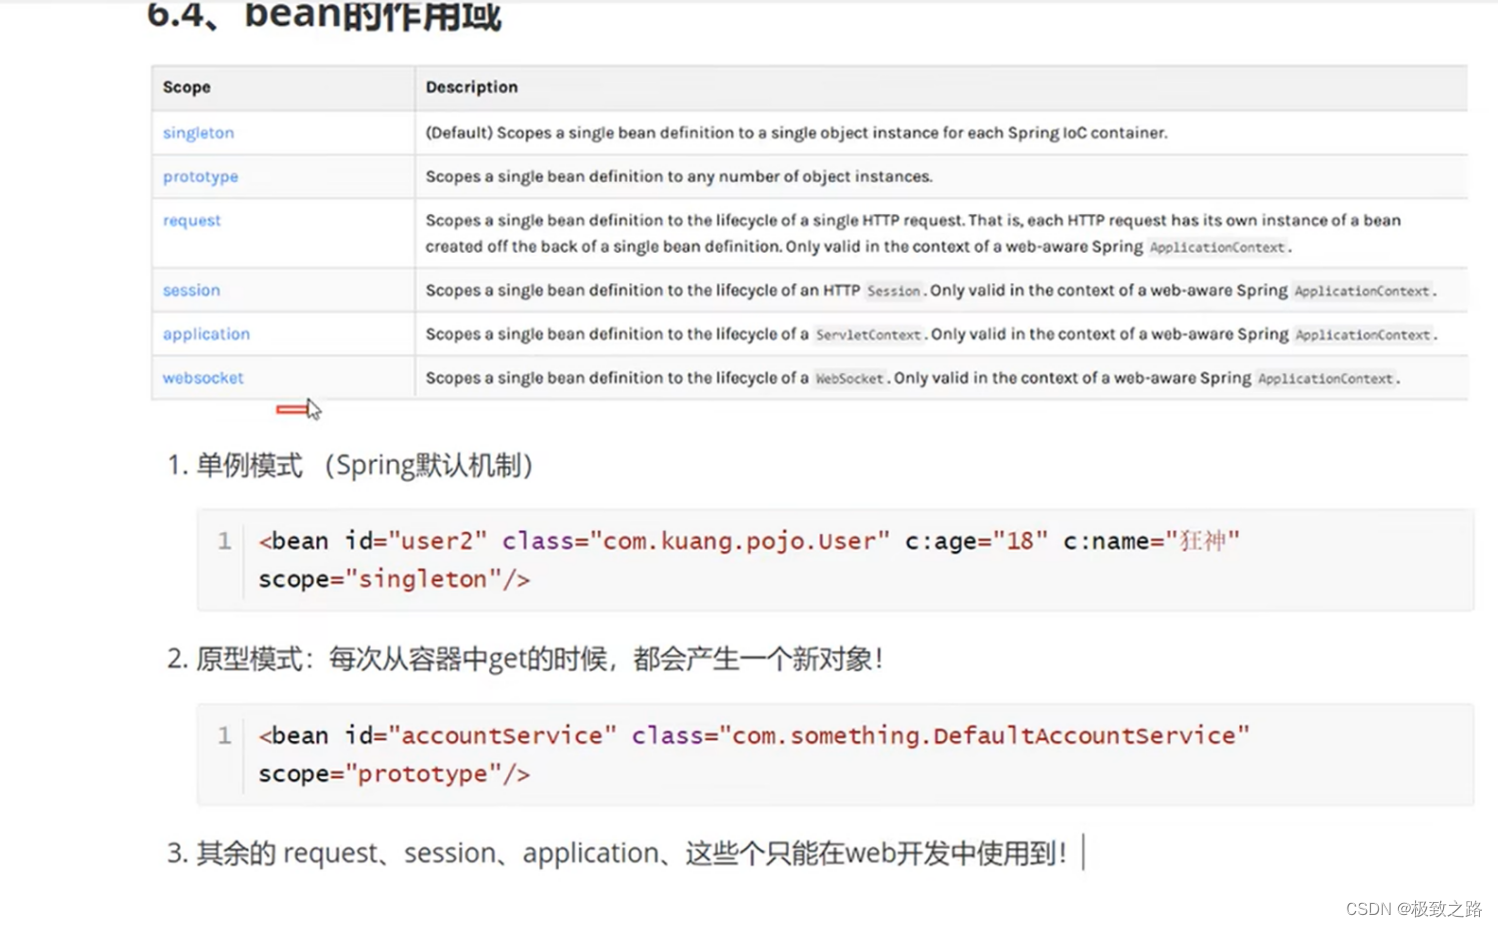Image resolution: width=1498 pixels, height=927 pixels.
Task: Open the request scope link
Action: click(192, 220)
